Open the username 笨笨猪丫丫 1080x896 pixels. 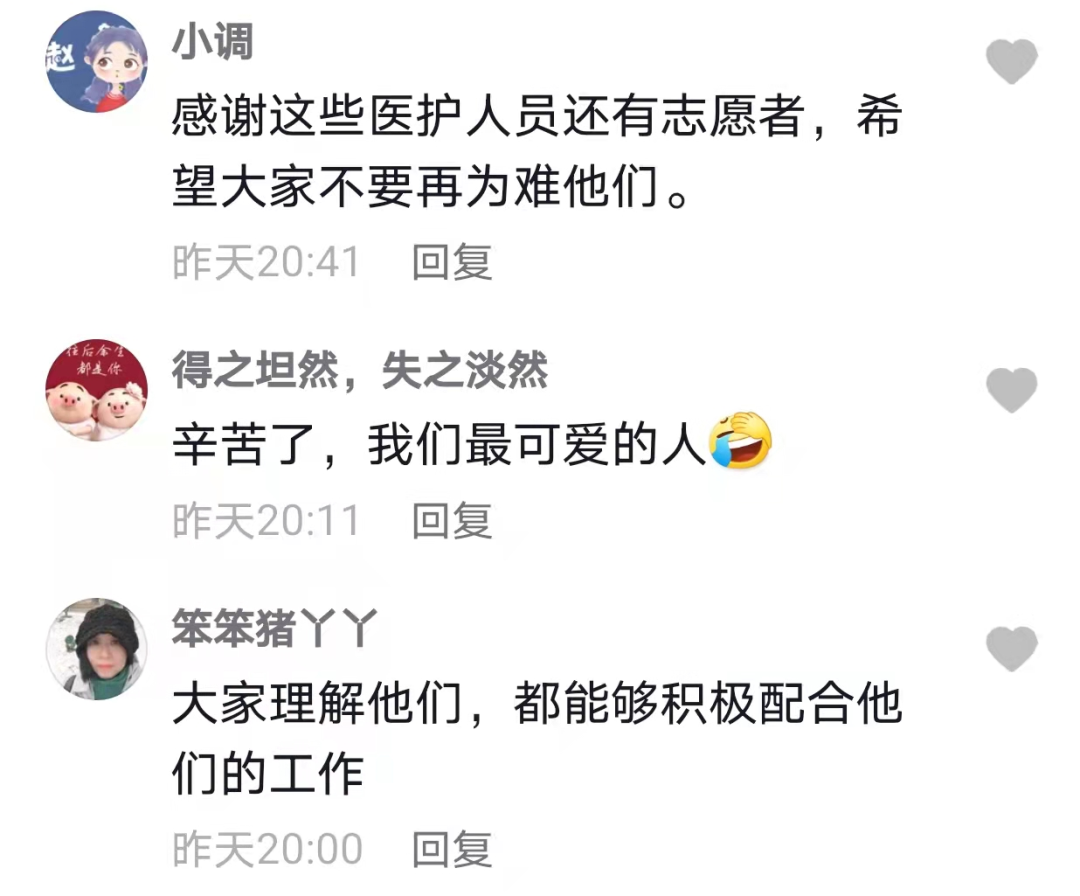274,628
